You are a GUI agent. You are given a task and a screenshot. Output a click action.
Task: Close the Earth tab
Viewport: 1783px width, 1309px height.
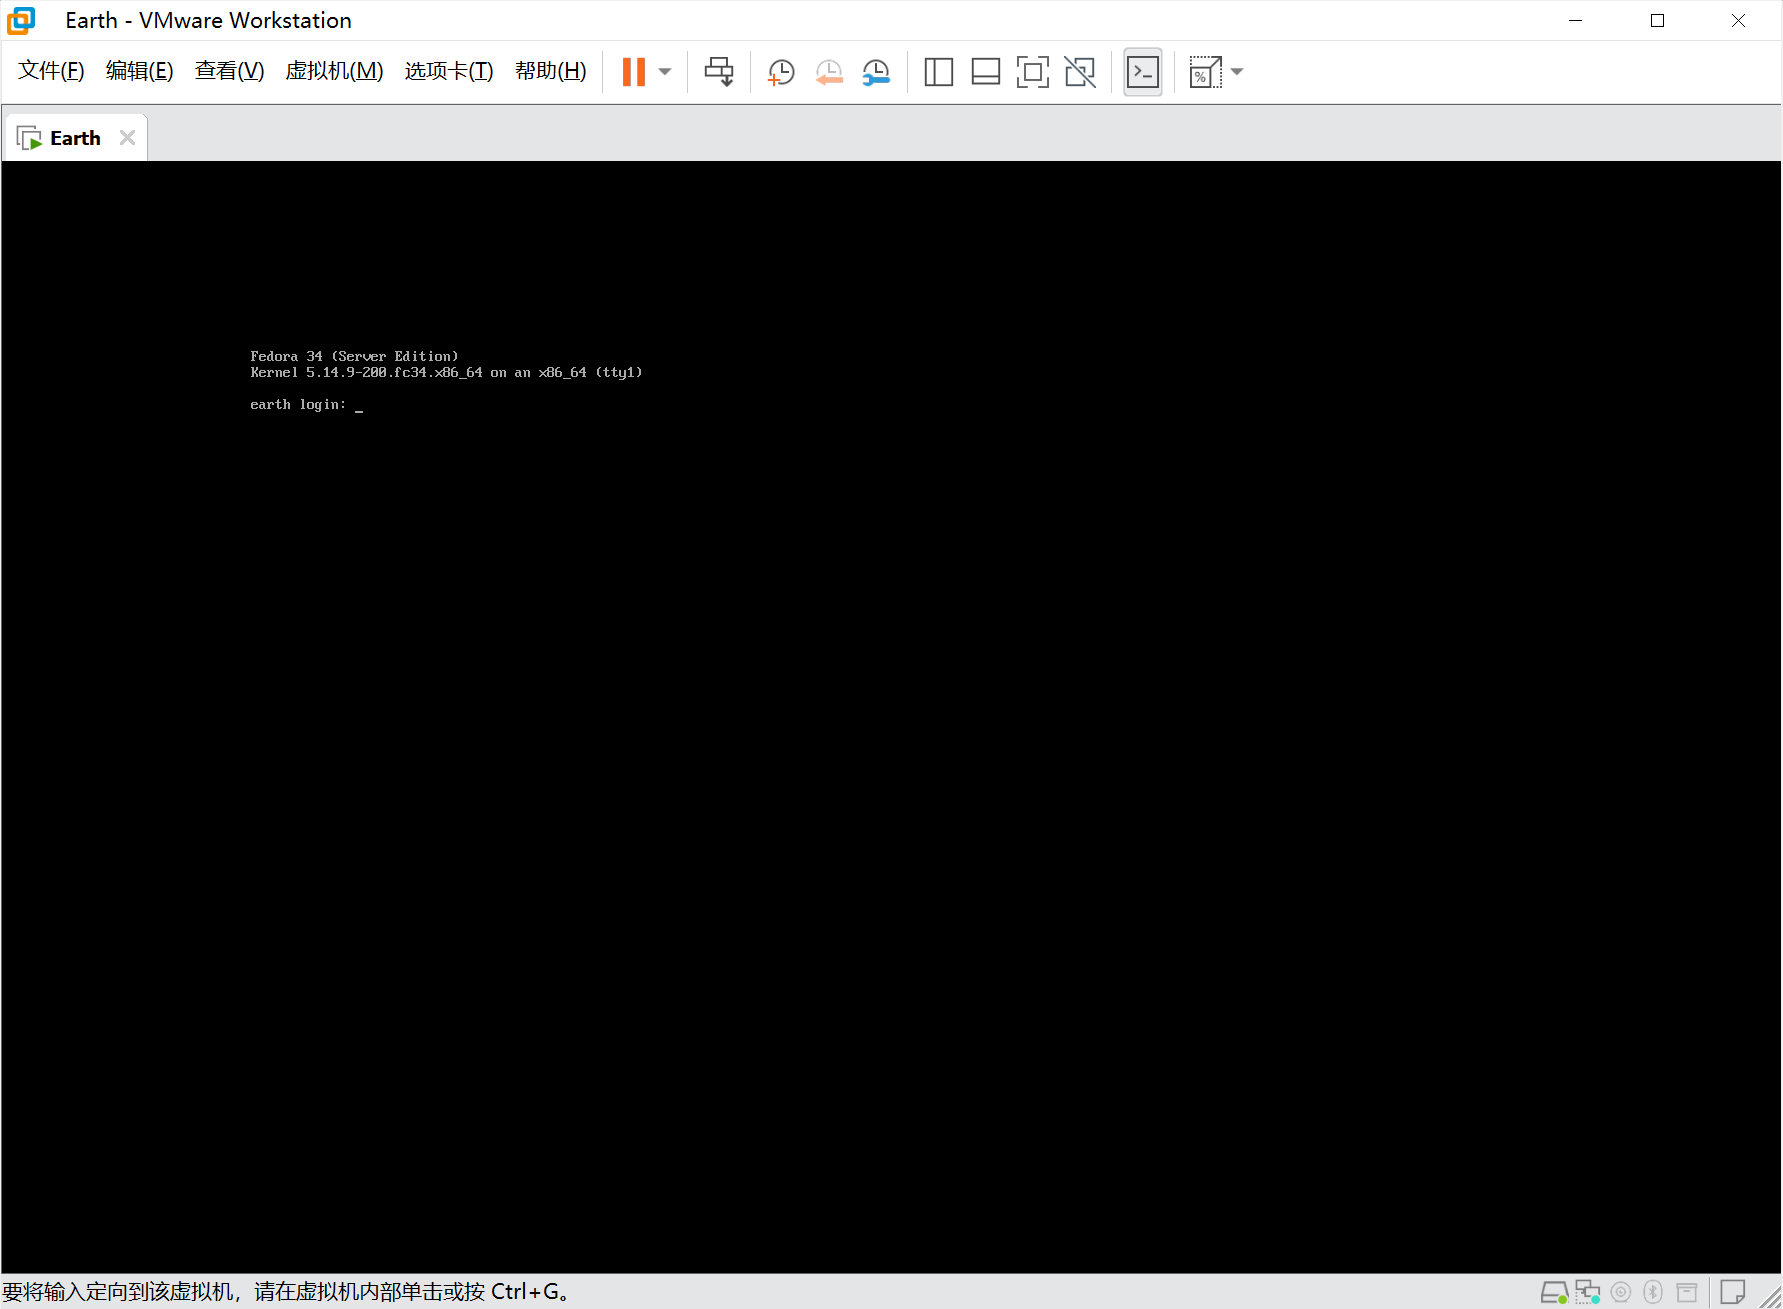[x=127, y=138]
